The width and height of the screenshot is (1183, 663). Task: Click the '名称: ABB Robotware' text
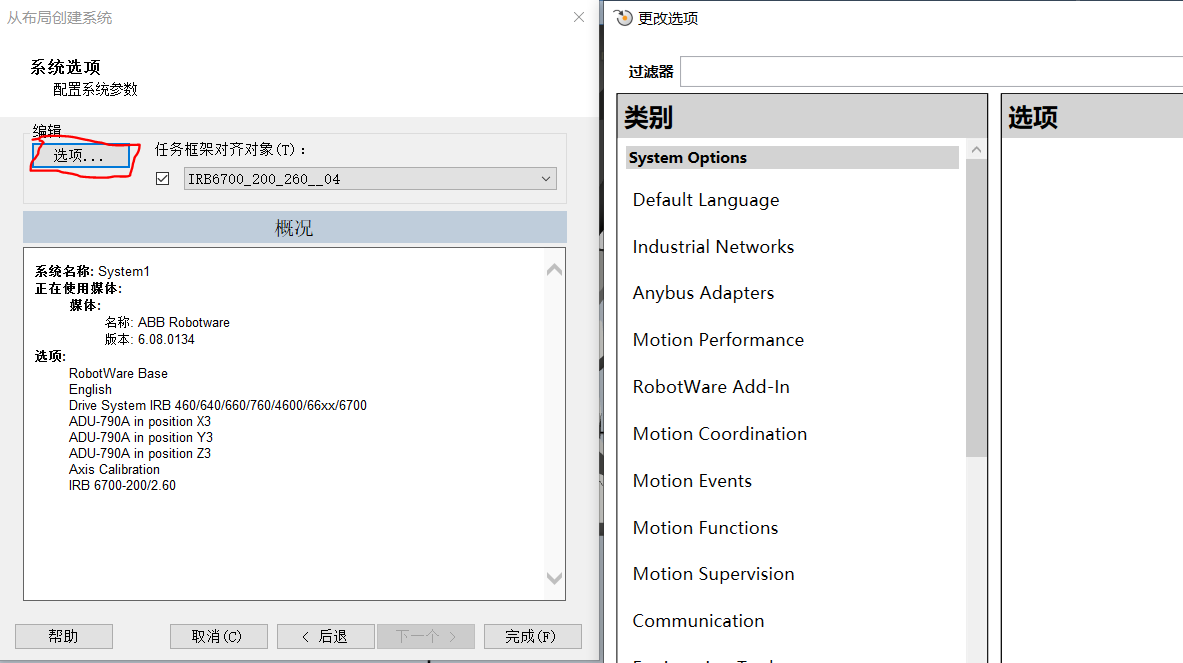[x=167, y=322]
